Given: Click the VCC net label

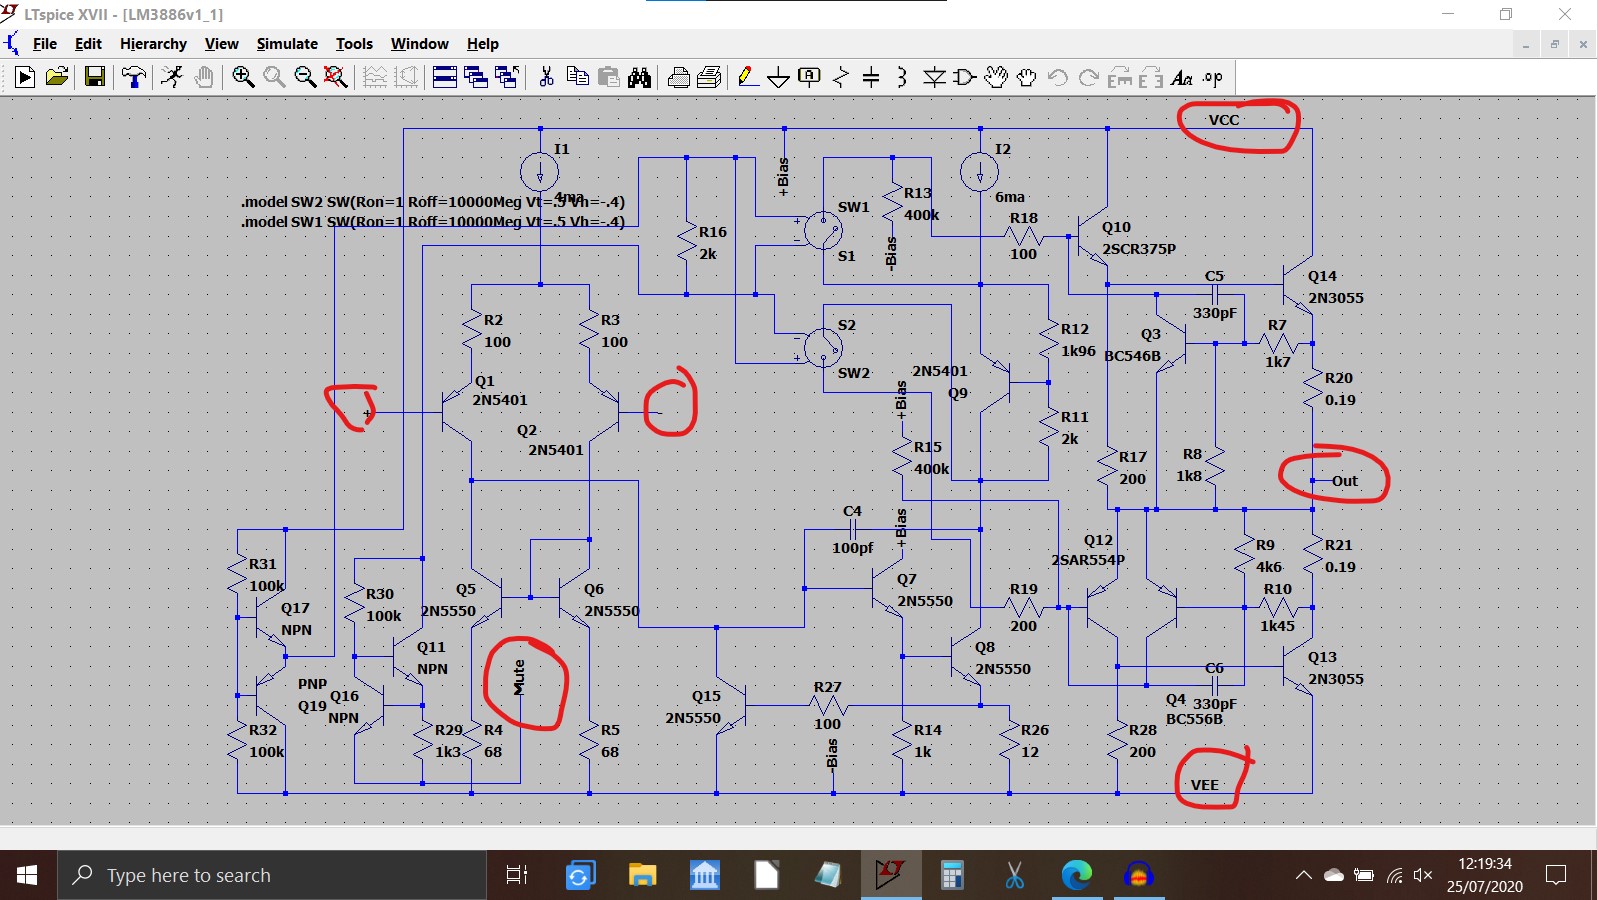Looking at the screenshot, I should click(1223, 120).
